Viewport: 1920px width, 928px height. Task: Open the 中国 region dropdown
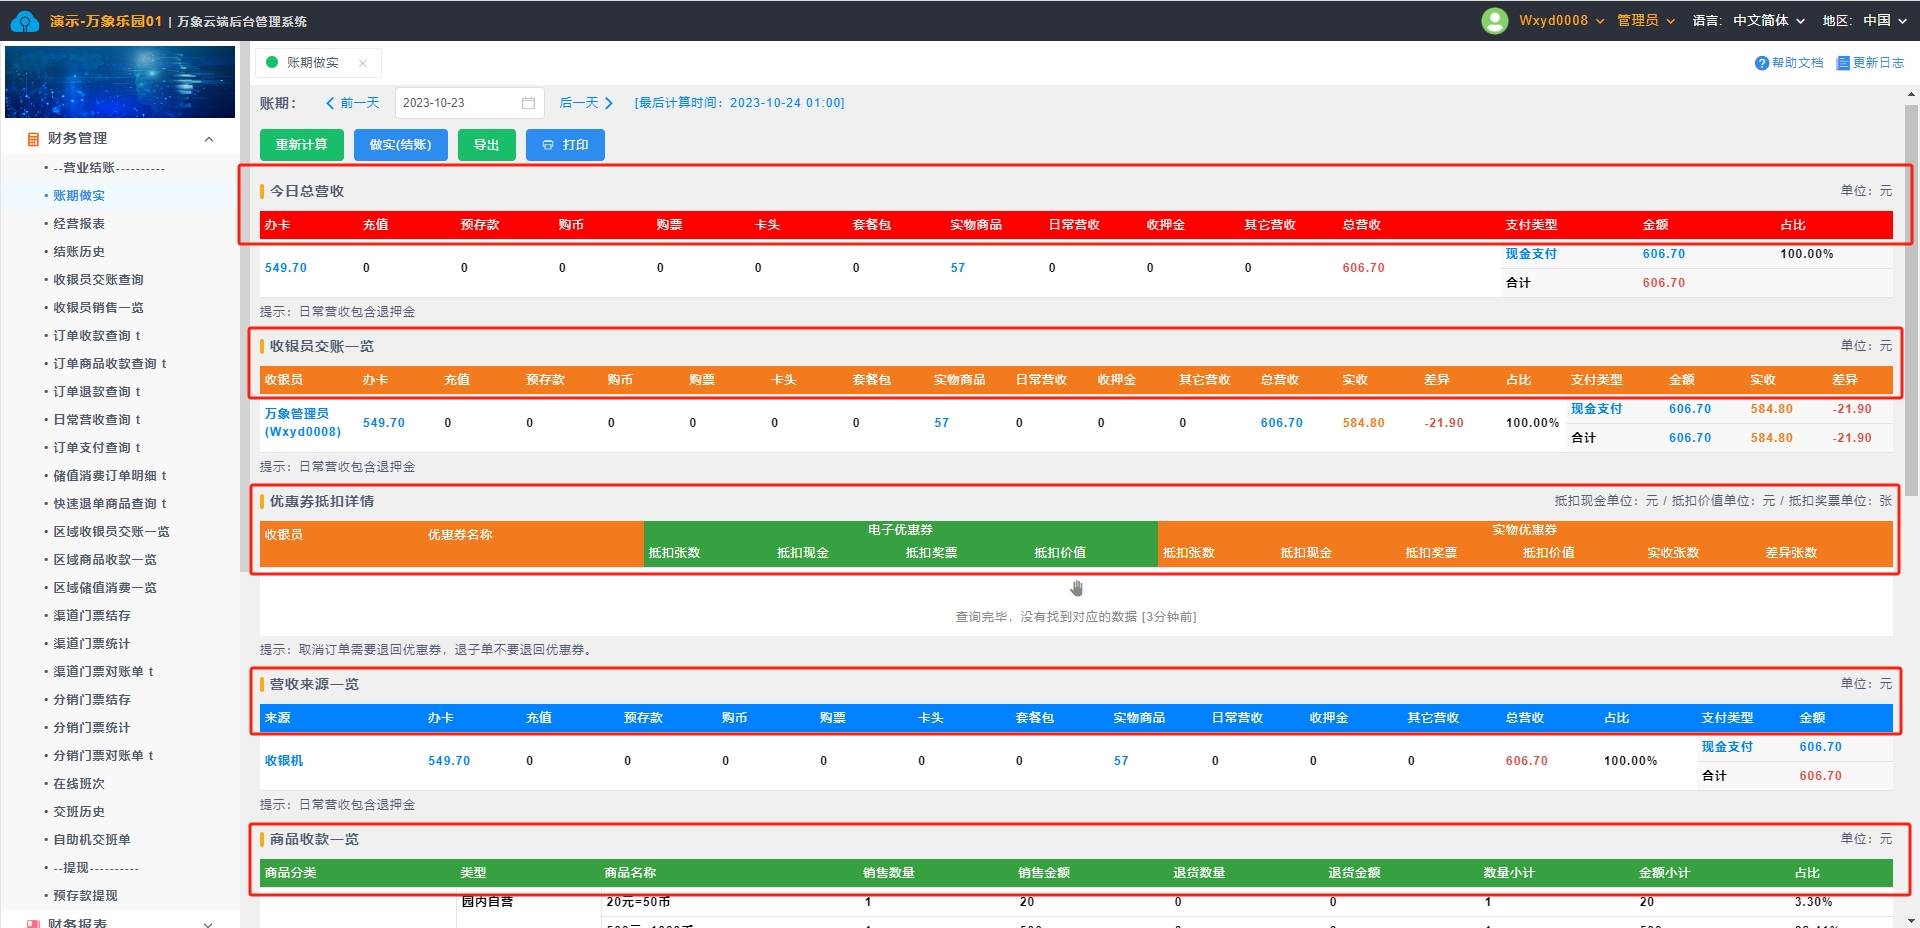click(x=1884, y=21)
